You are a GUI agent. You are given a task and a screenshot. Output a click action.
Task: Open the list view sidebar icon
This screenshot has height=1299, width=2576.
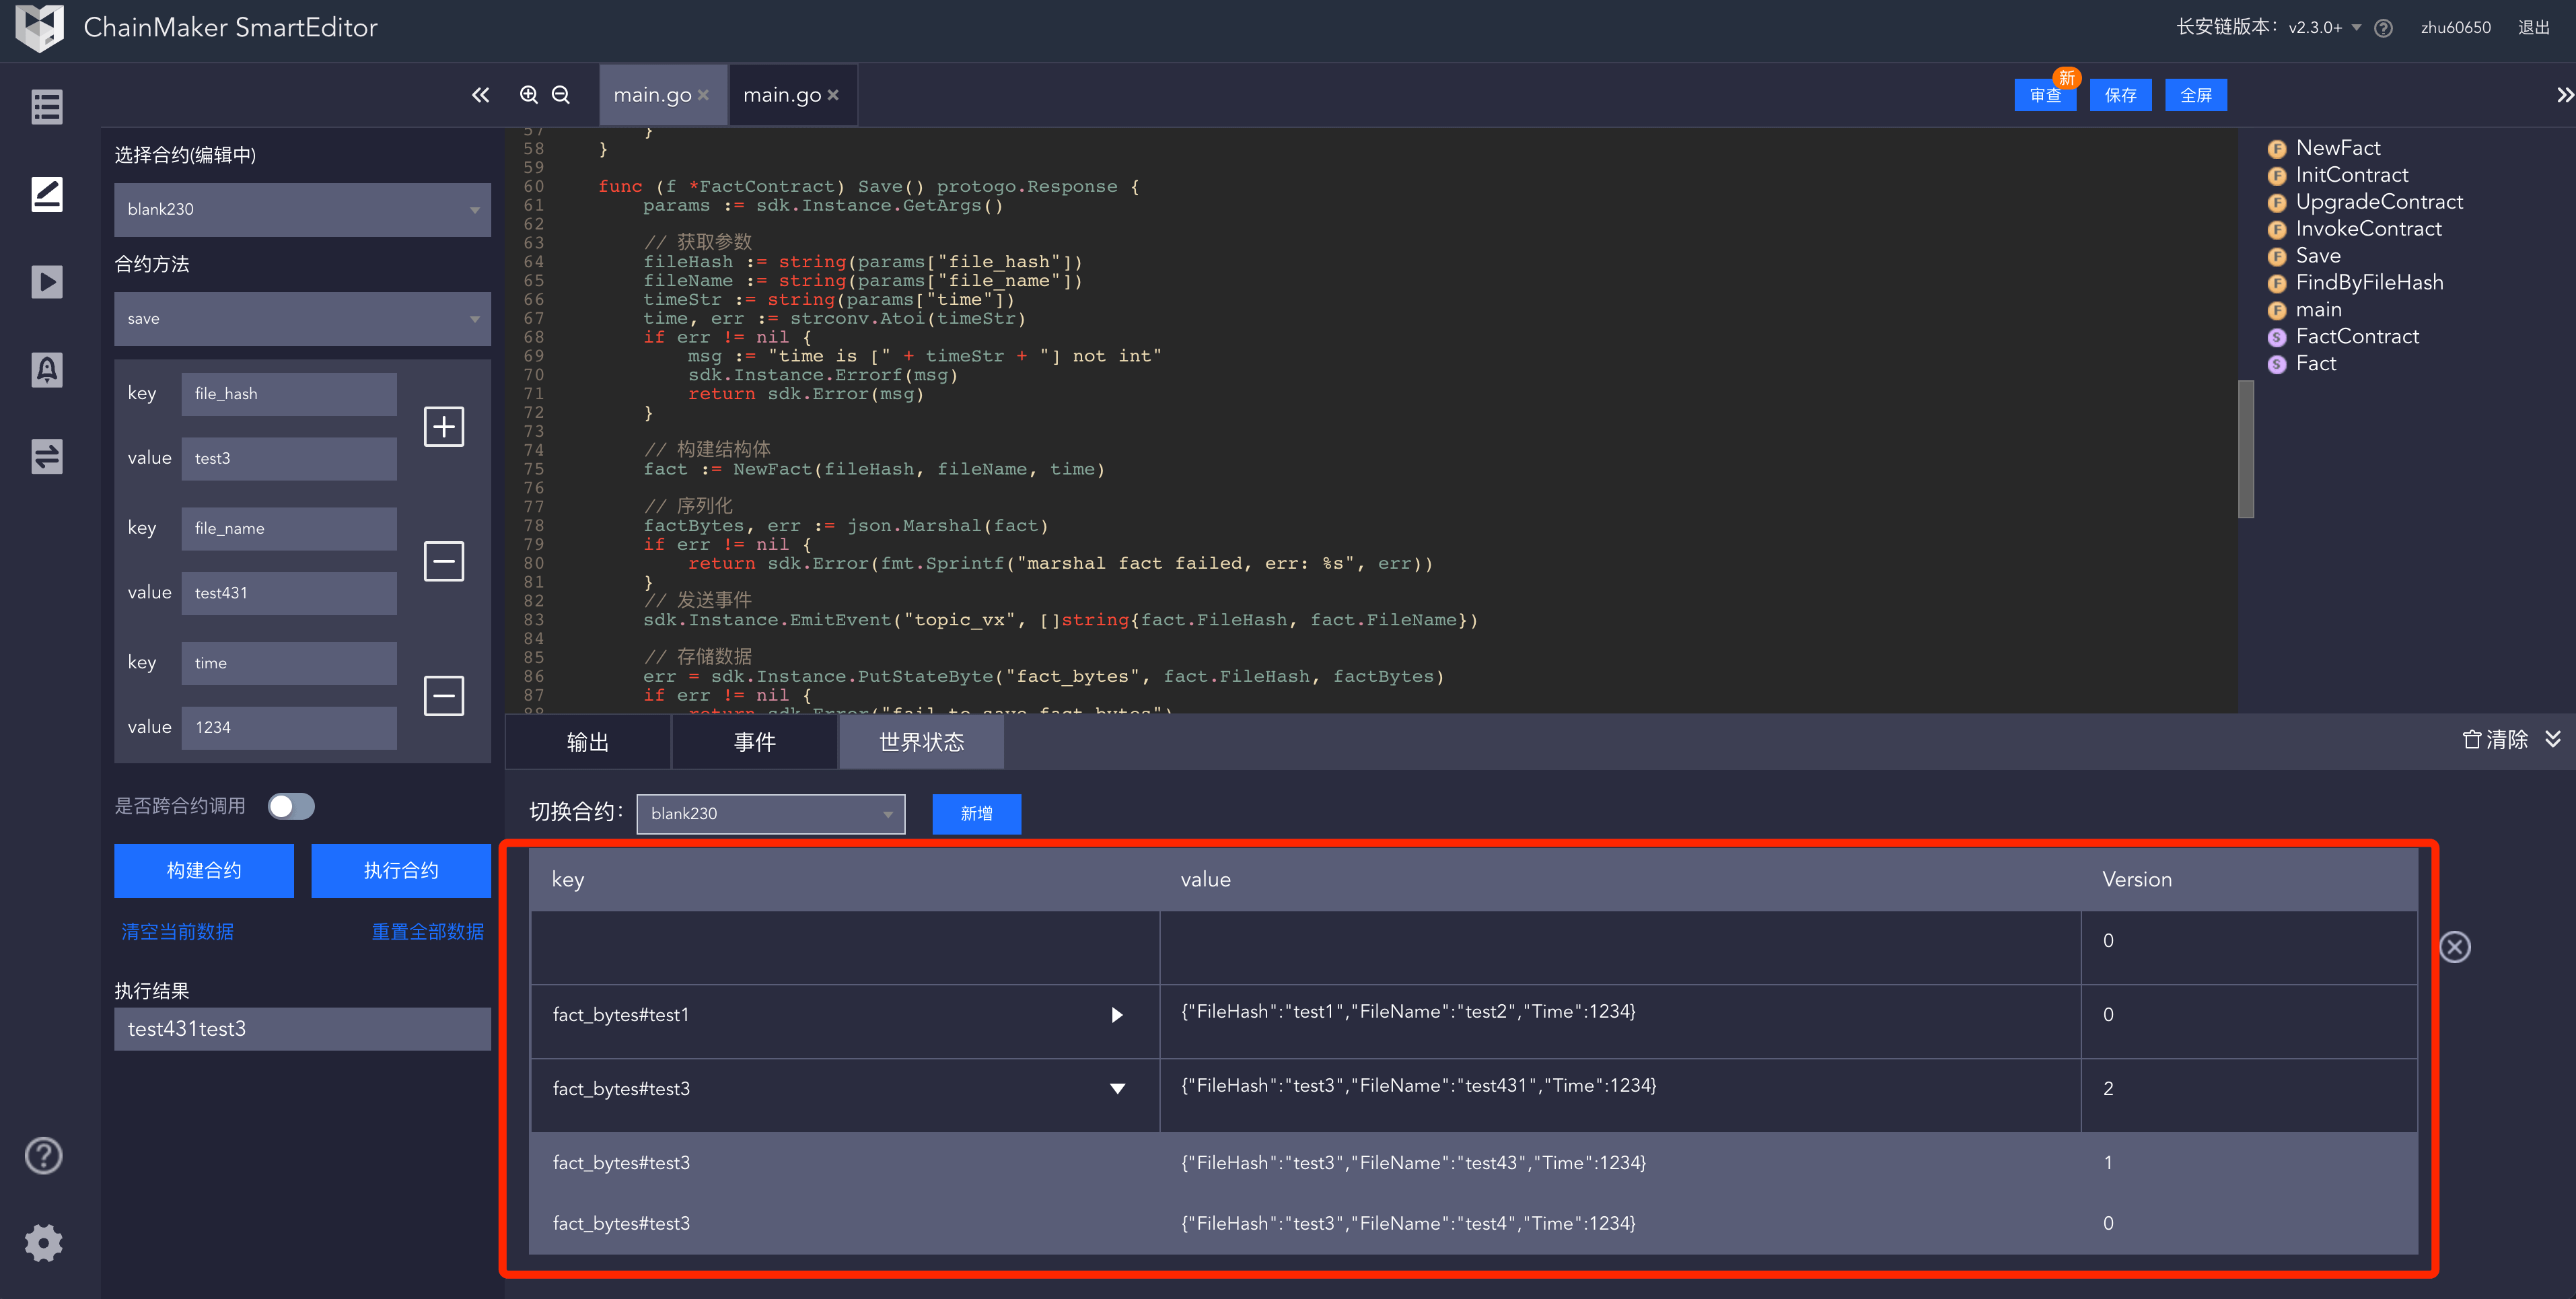point(46,107)
